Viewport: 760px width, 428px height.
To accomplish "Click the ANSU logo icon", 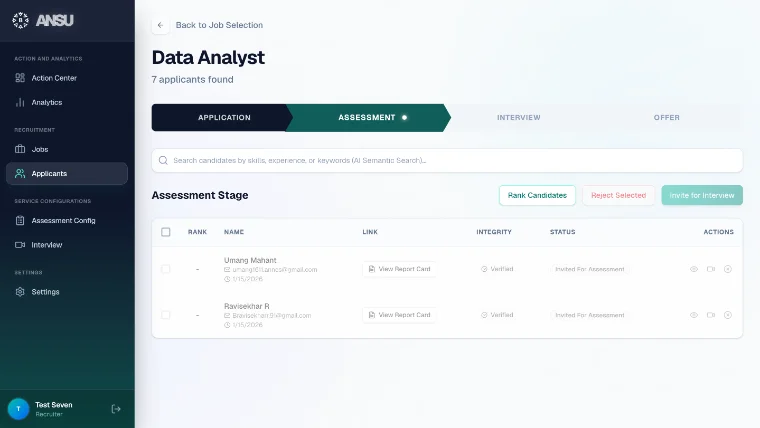I will (20, 20).
